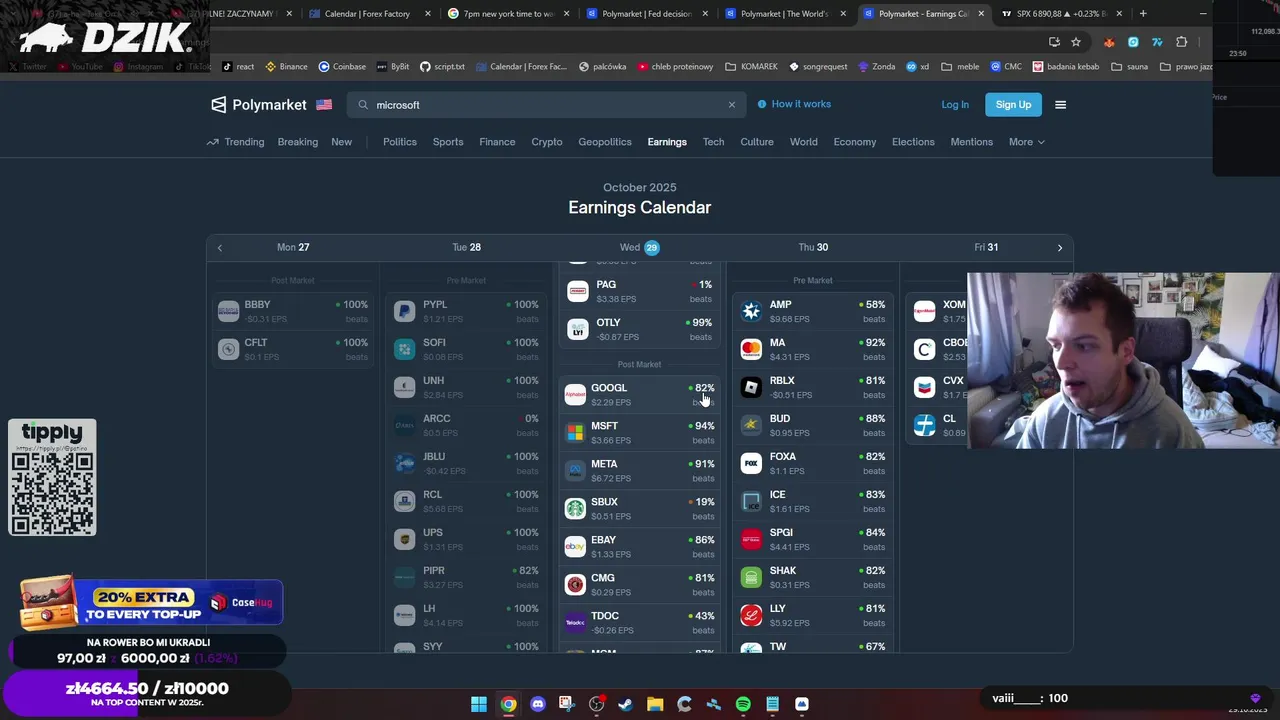
Task: Open the UNH 100% beats row
Action: tap(466, 387)
